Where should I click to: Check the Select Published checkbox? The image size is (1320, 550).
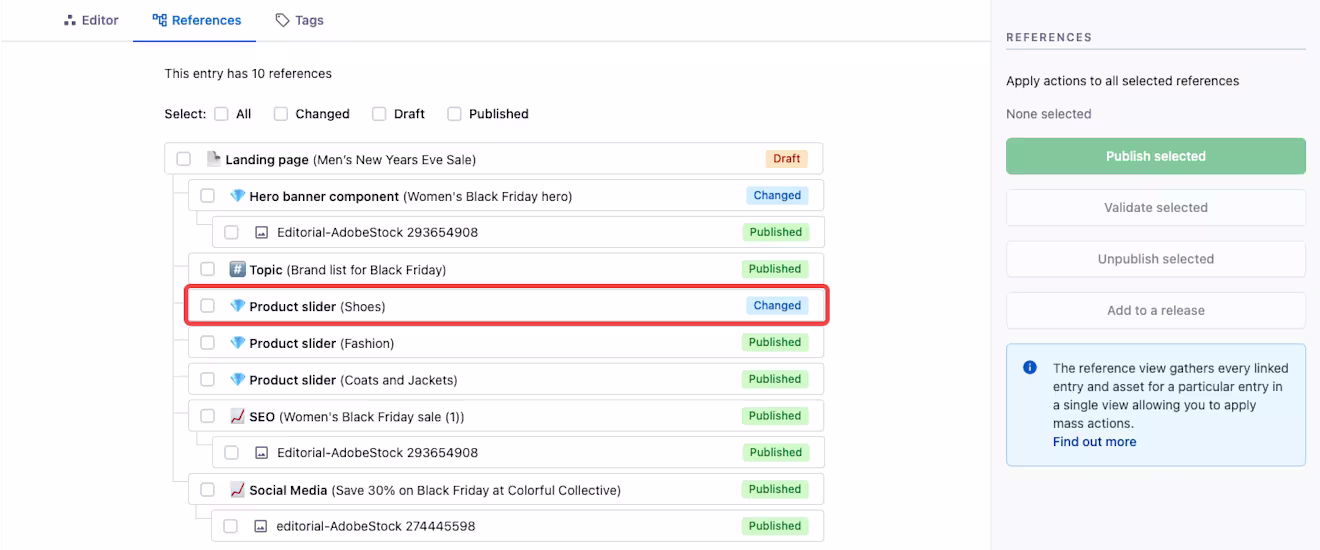point(454,114)
